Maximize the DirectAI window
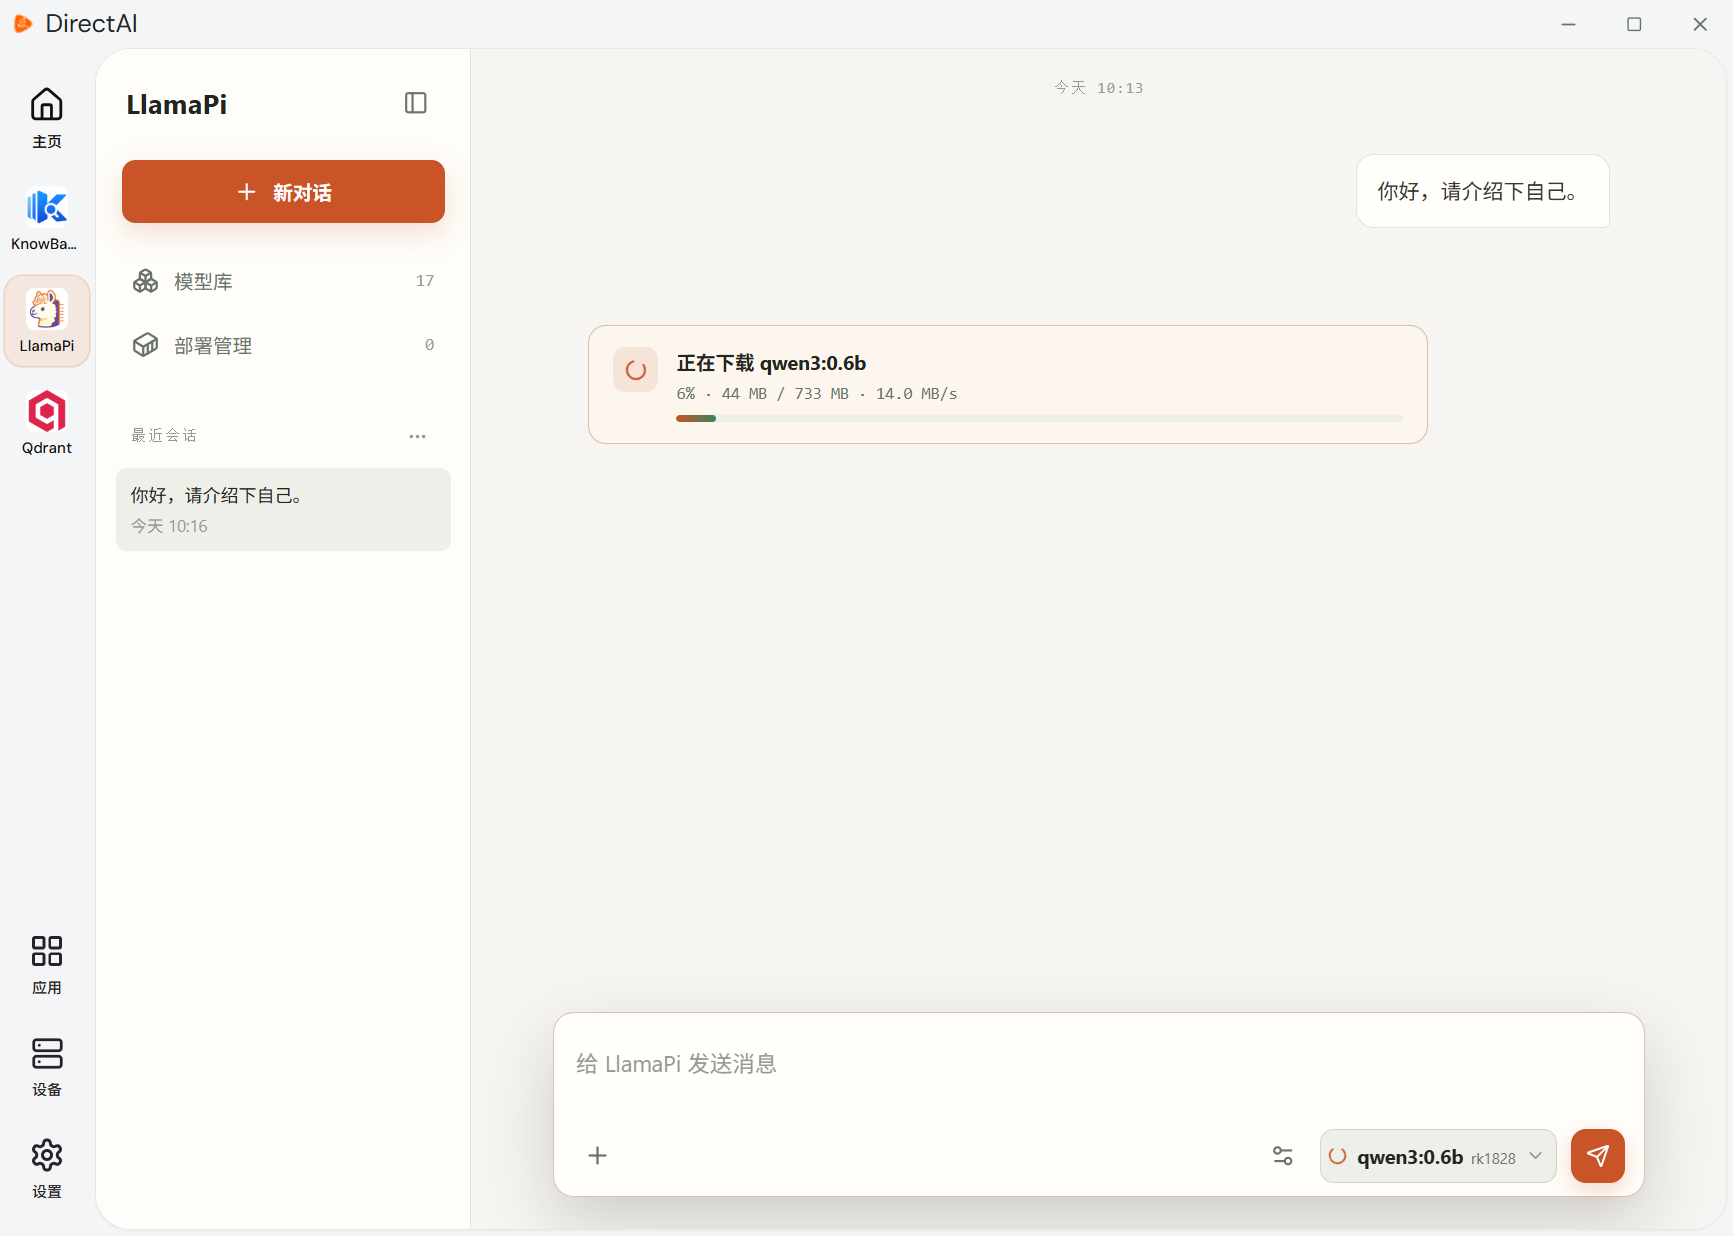This screenshot has height=1236, width=1733. [x=1634, y=24]
